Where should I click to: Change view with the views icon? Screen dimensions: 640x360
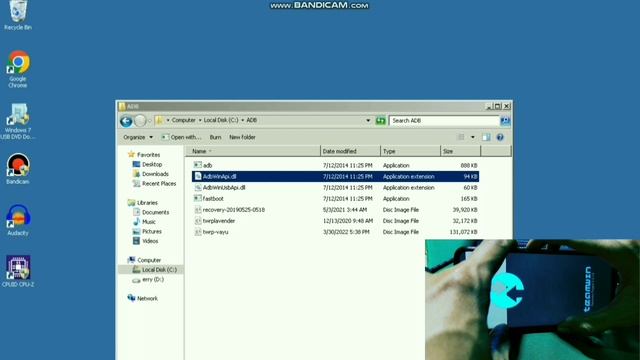(461, 137)
